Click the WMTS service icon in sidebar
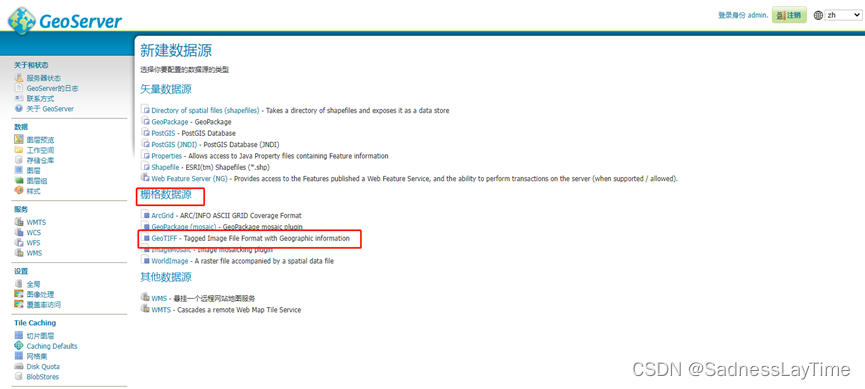This screenshot has width=865, height=389. [x=19, y=222]
